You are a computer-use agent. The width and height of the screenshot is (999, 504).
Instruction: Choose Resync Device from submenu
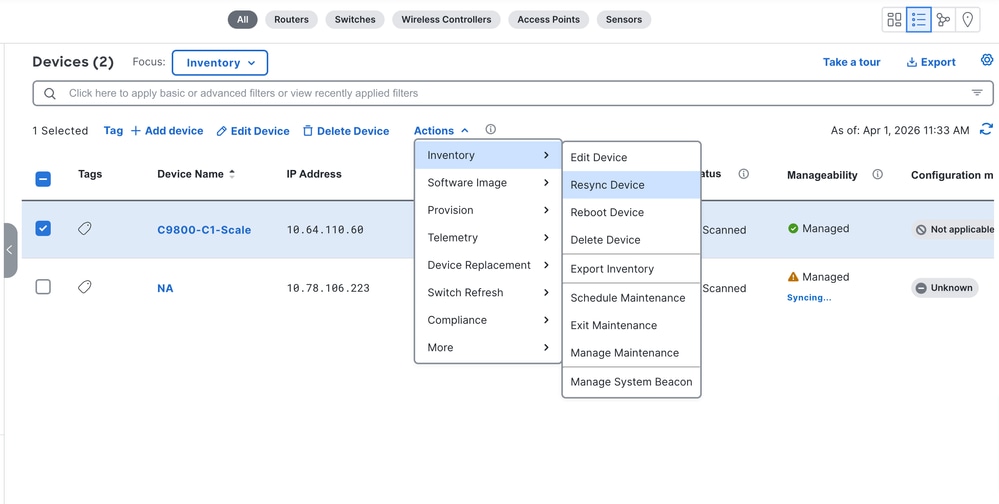[x=631, y=185]
